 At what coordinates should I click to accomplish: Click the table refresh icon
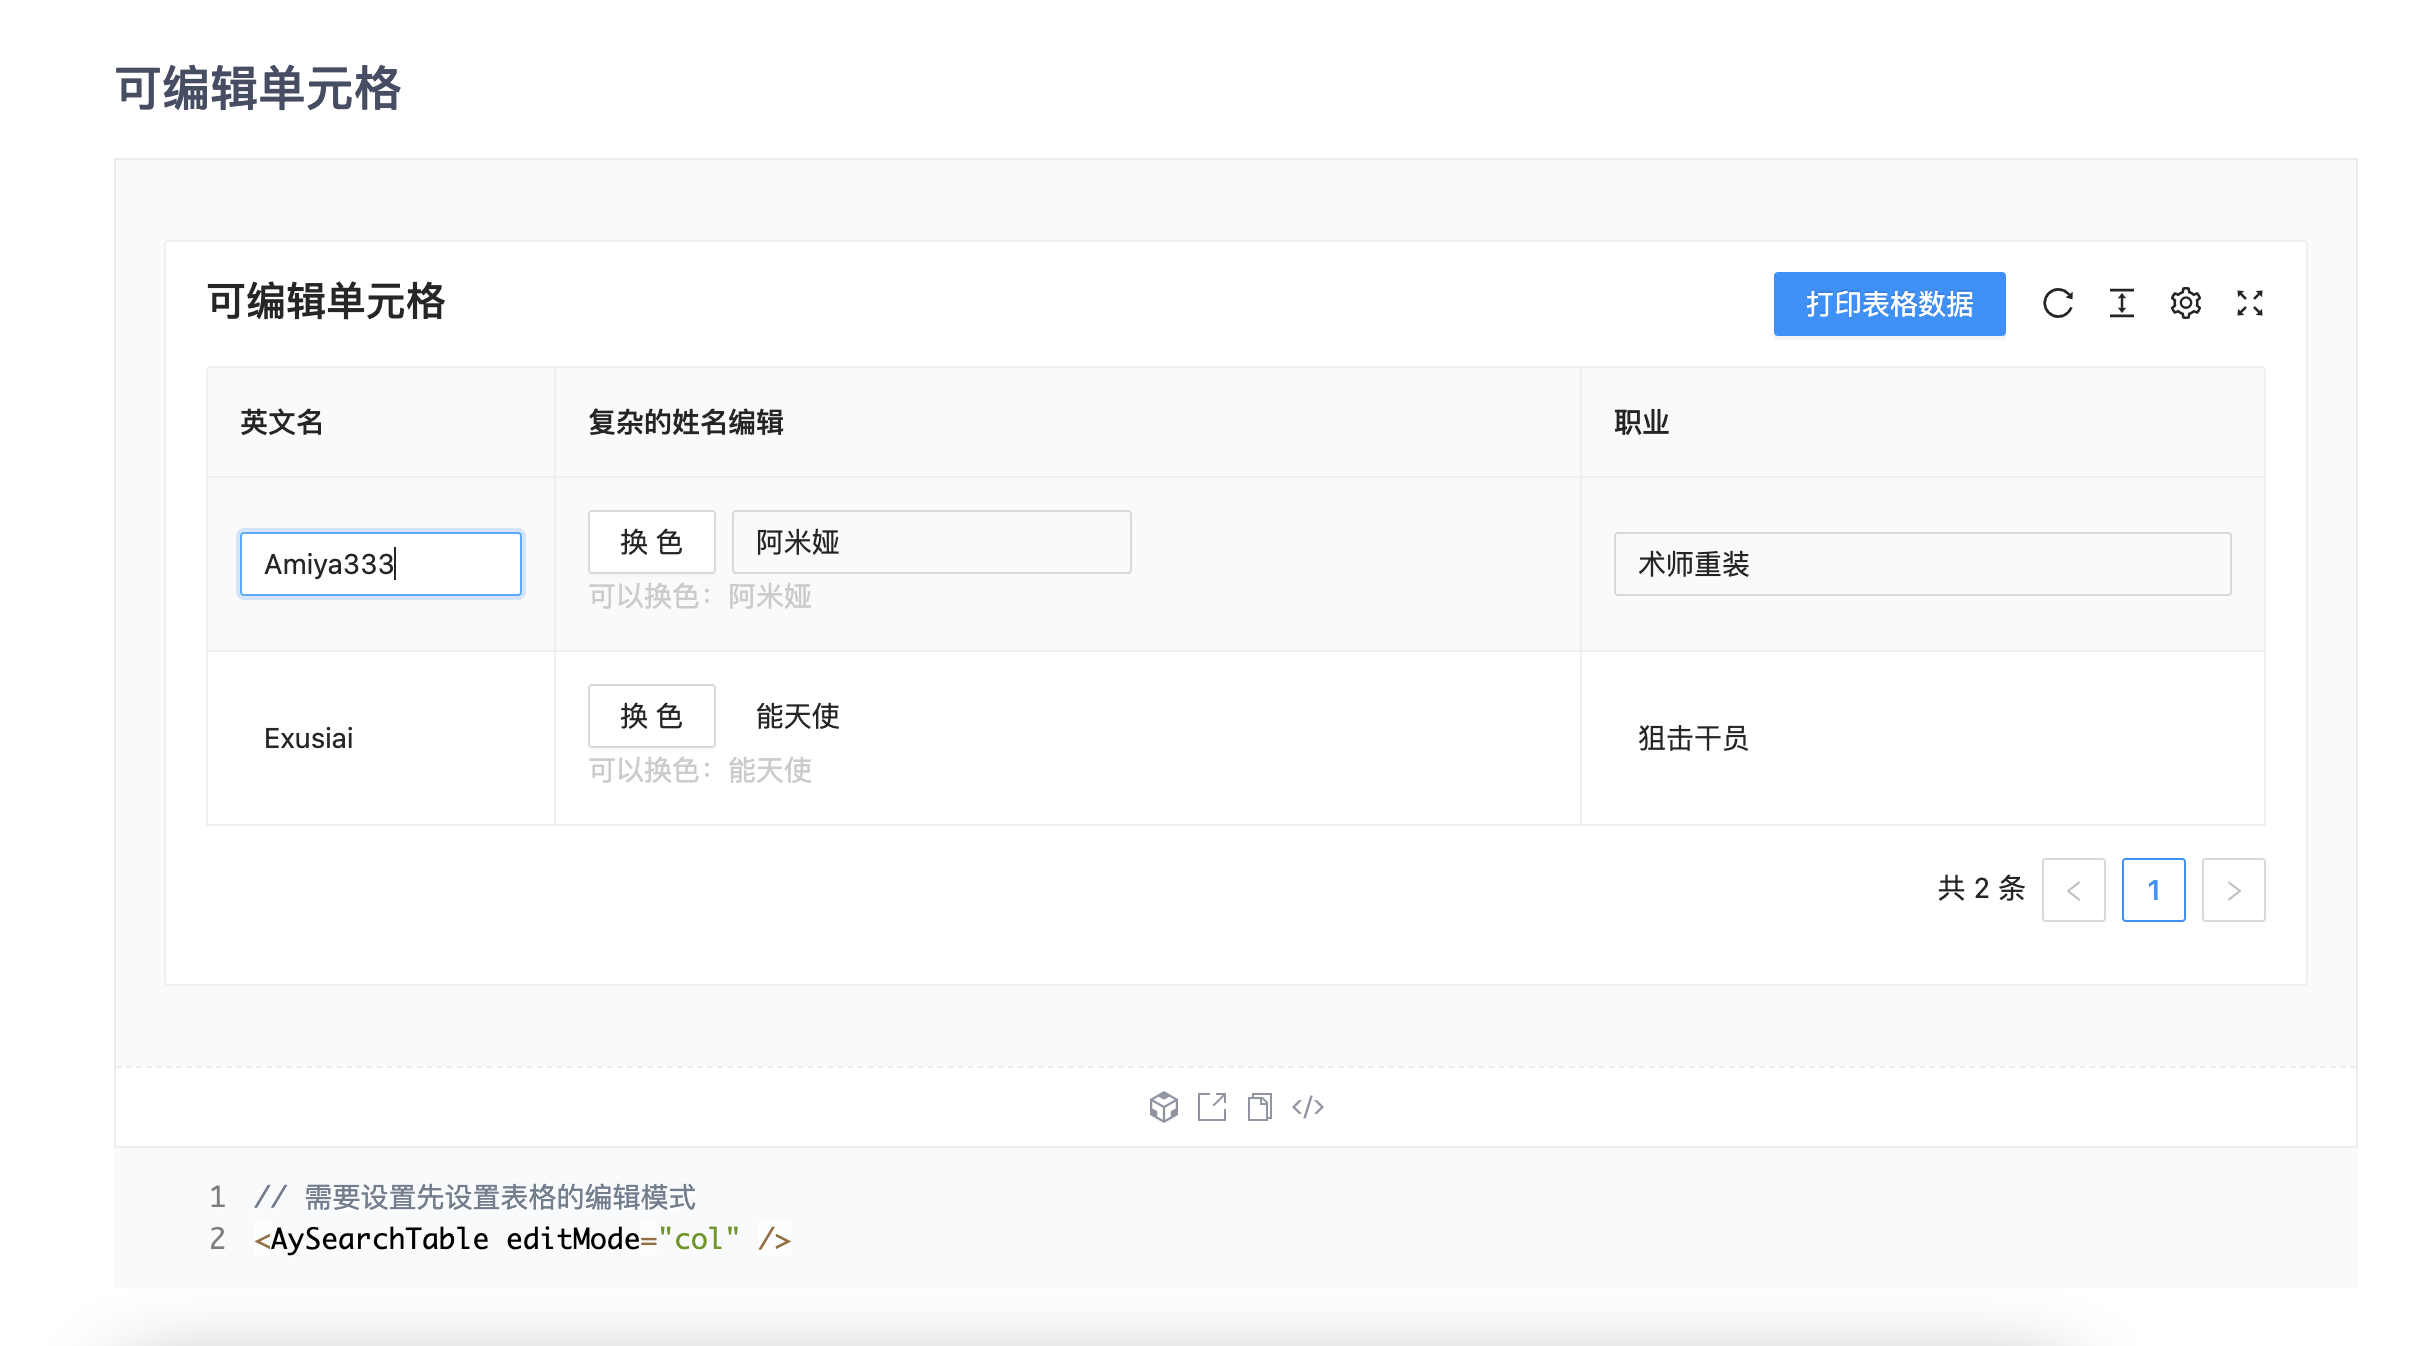tap(2057, 303)
